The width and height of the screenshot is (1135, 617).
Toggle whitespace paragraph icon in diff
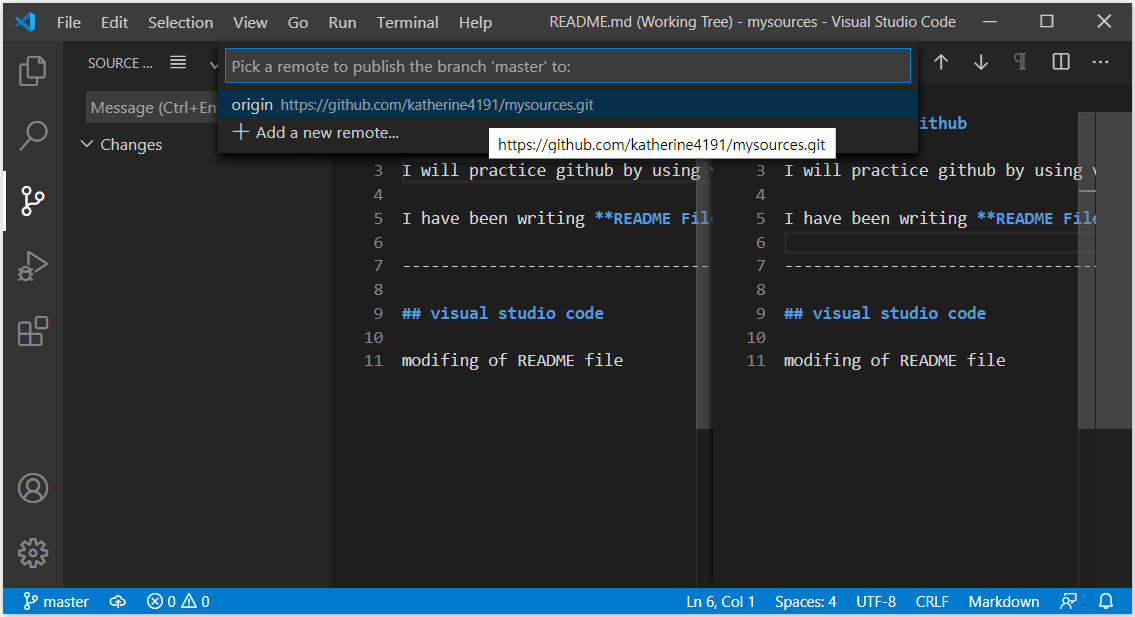point(1021,62)
